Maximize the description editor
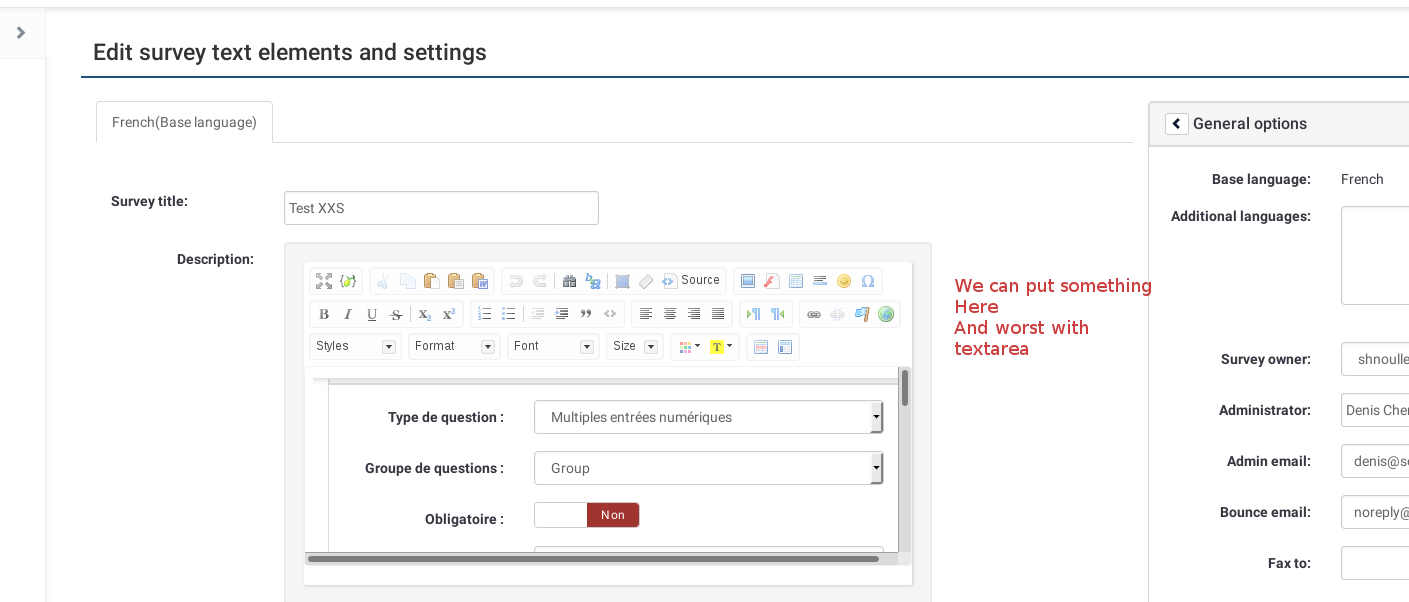 click(x=323, y=281)
